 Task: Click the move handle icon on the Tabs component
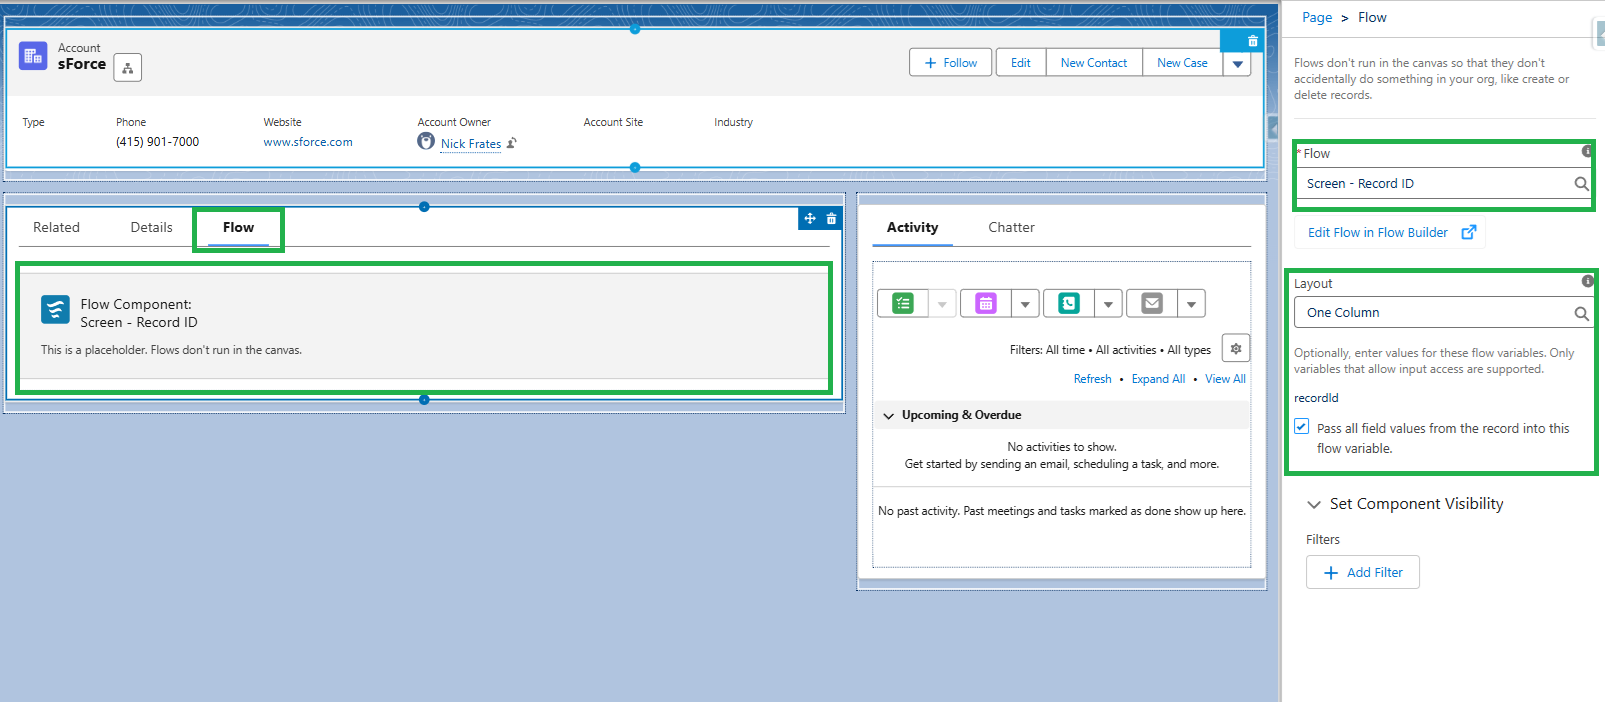810,218
